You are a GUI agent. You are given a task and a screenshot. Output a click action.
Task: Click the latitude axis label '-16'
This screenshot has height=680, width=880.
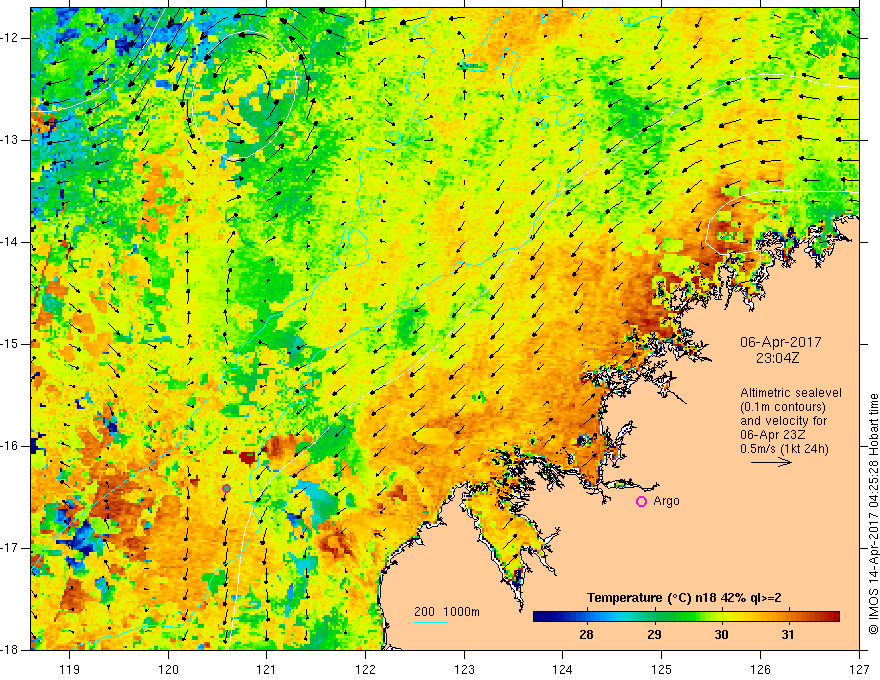(x=11, y=446)
